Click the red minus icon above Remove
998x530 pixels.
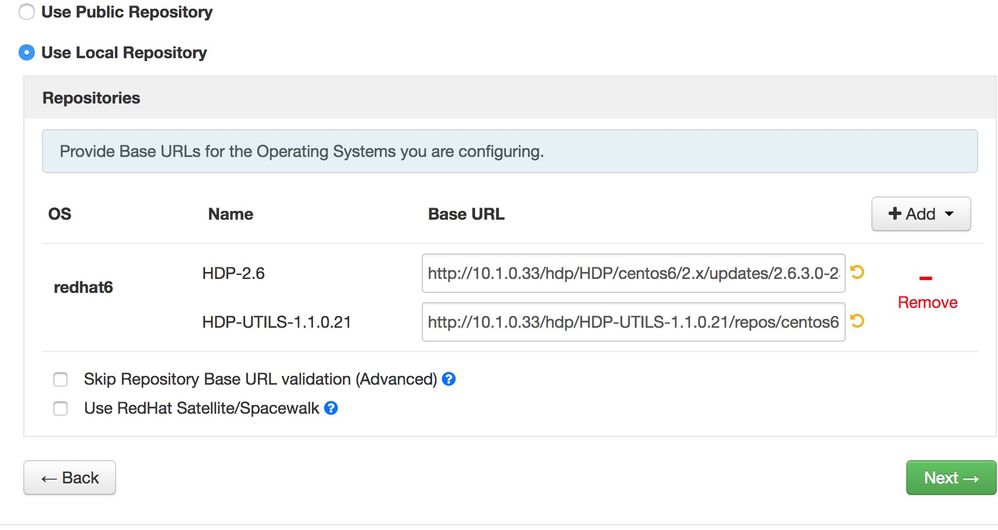(x=926, y=279)
